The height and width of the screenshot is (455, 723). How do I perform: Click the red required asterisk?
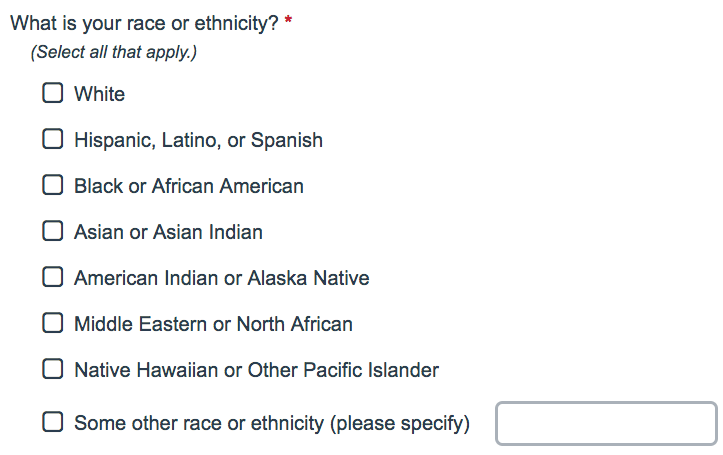point(288,20)
